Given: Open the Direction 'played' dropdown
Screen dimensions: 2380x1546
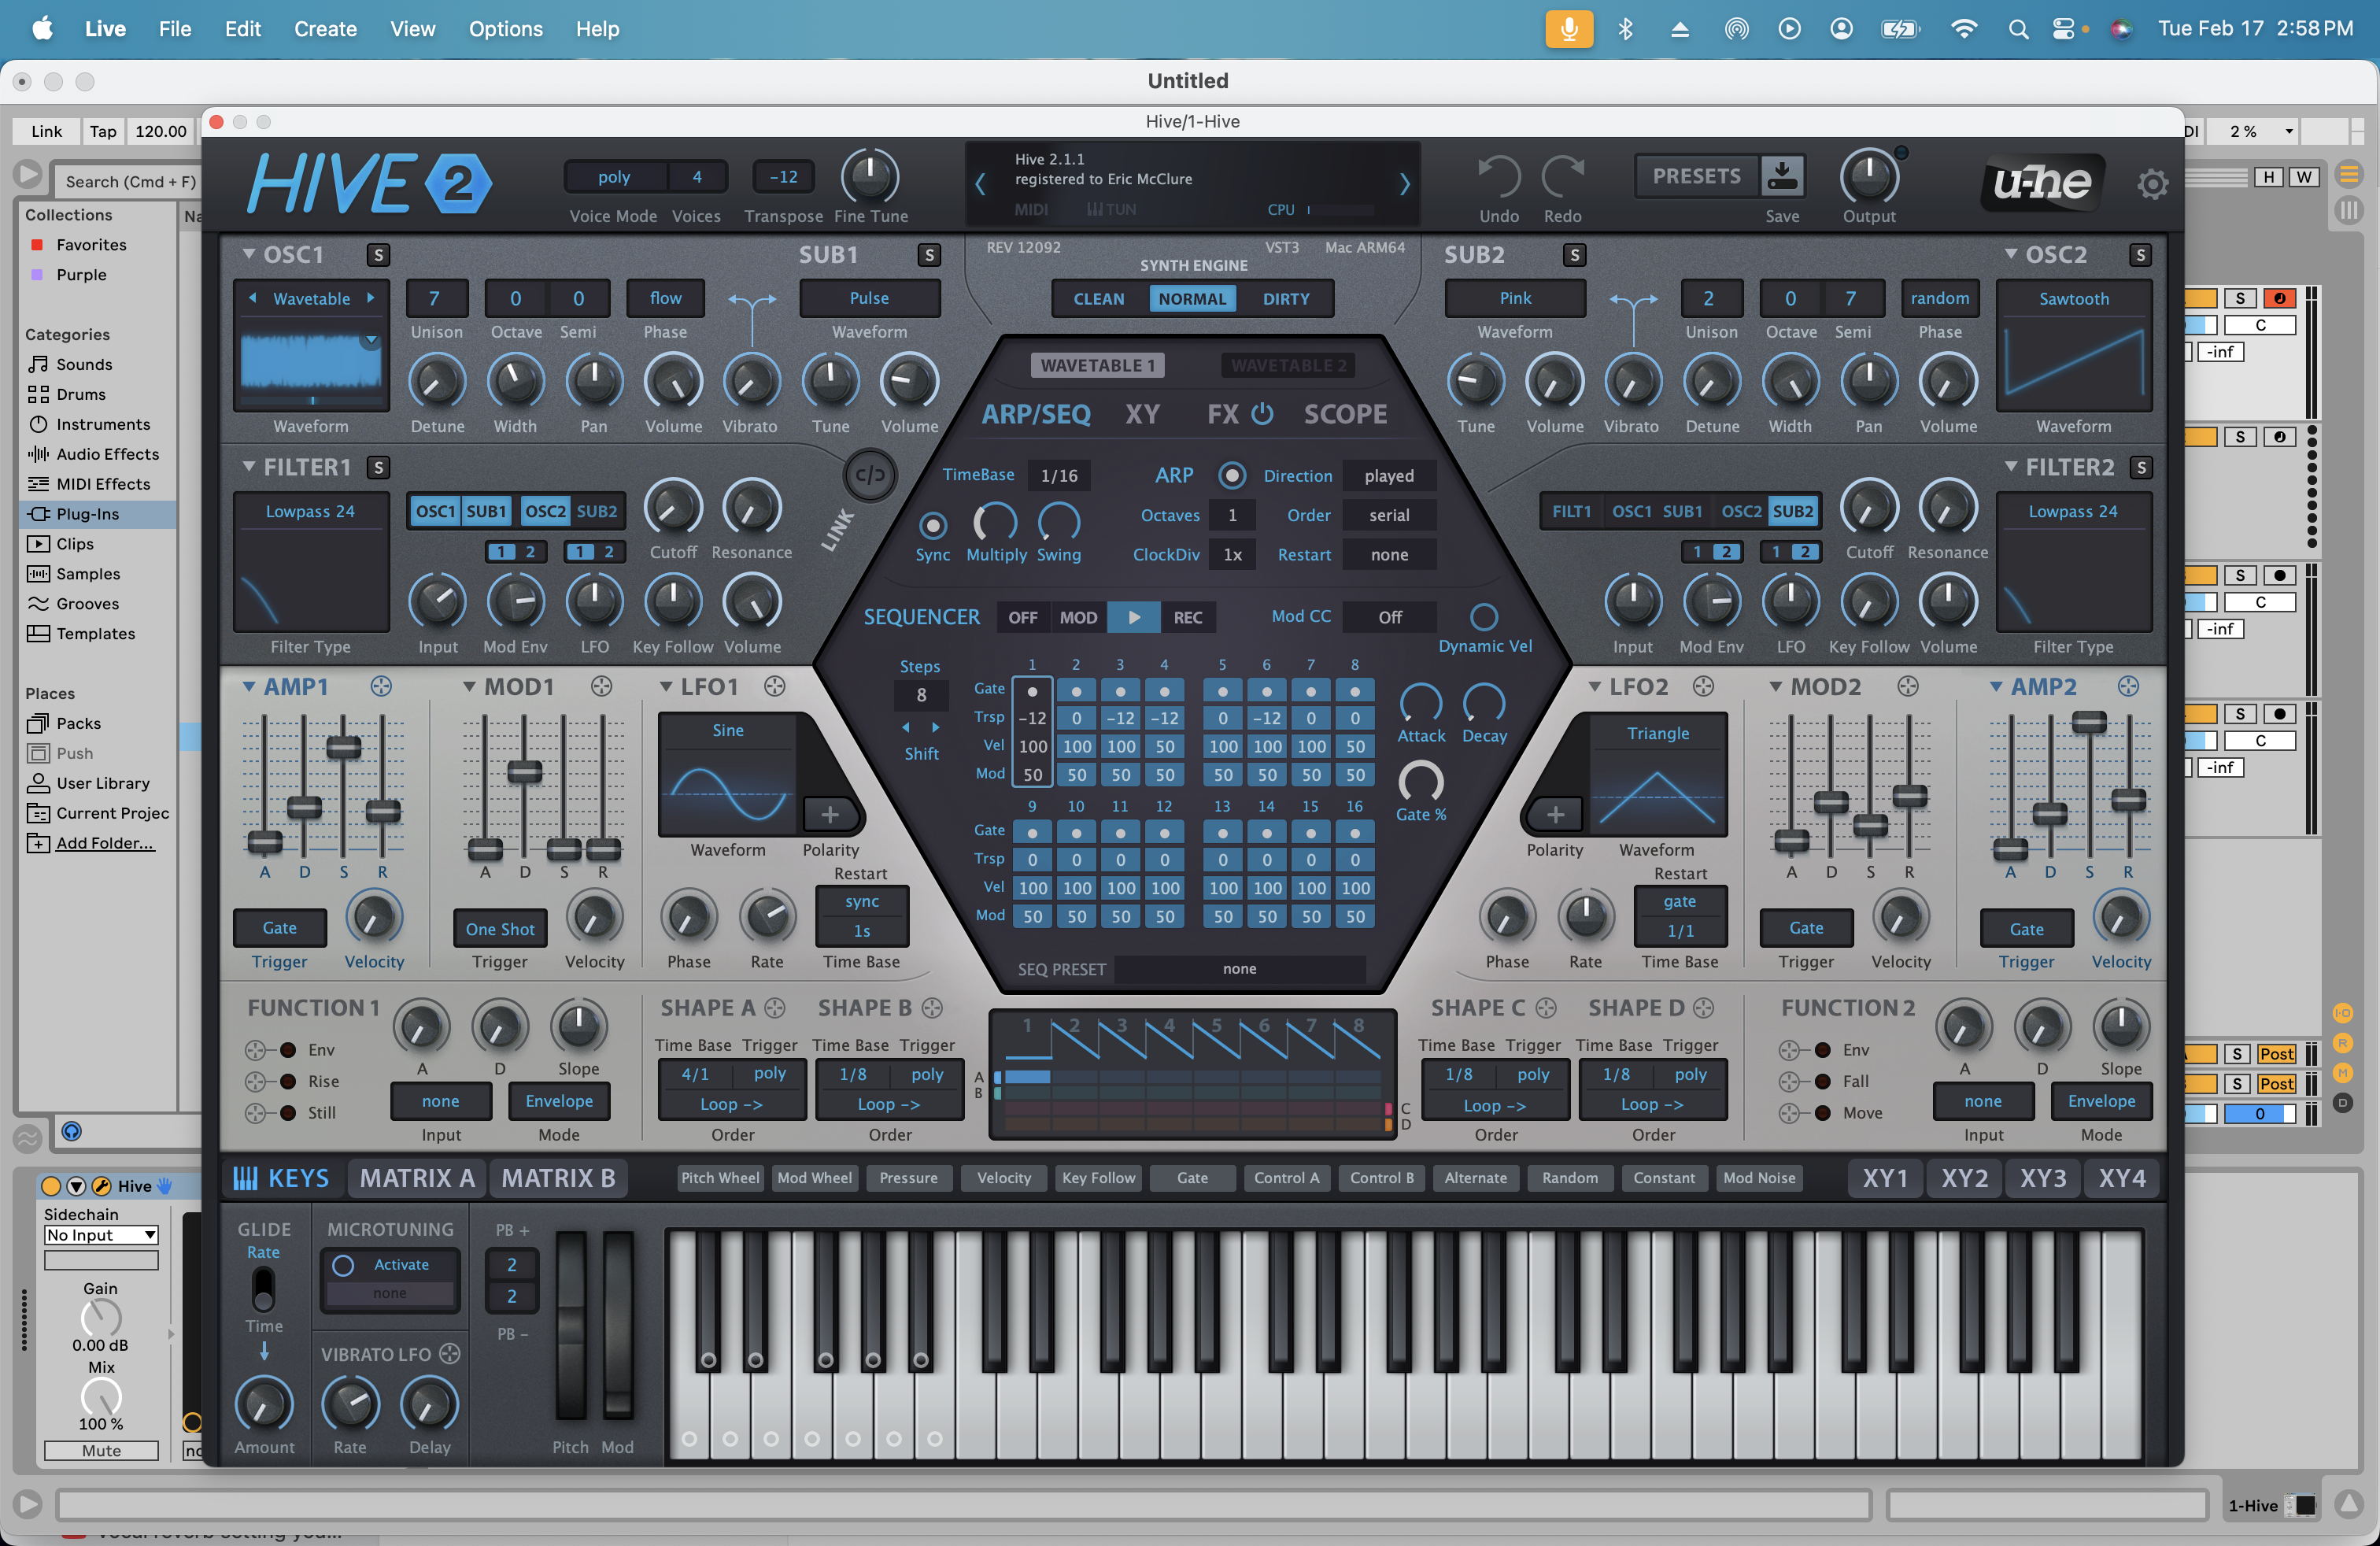Looking at the screenshot, I should click(x=1388, y=476).
